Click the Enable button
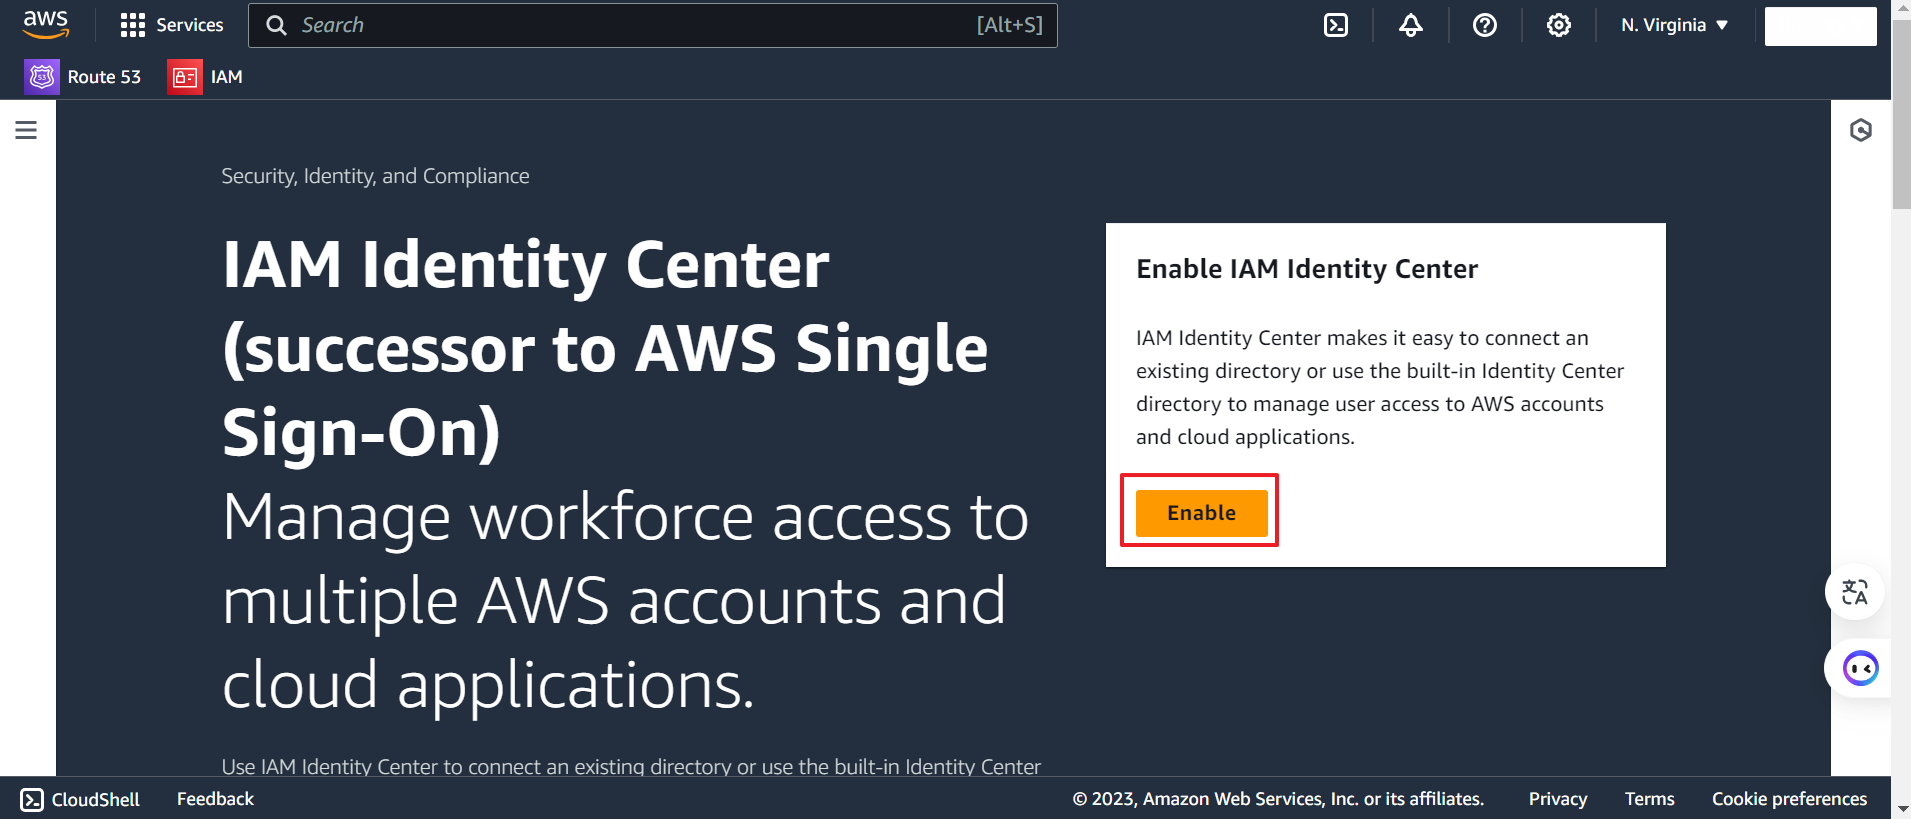The width and height of the screenshot is (1911, 819). pyautogui.click(x=1201, y=513)
